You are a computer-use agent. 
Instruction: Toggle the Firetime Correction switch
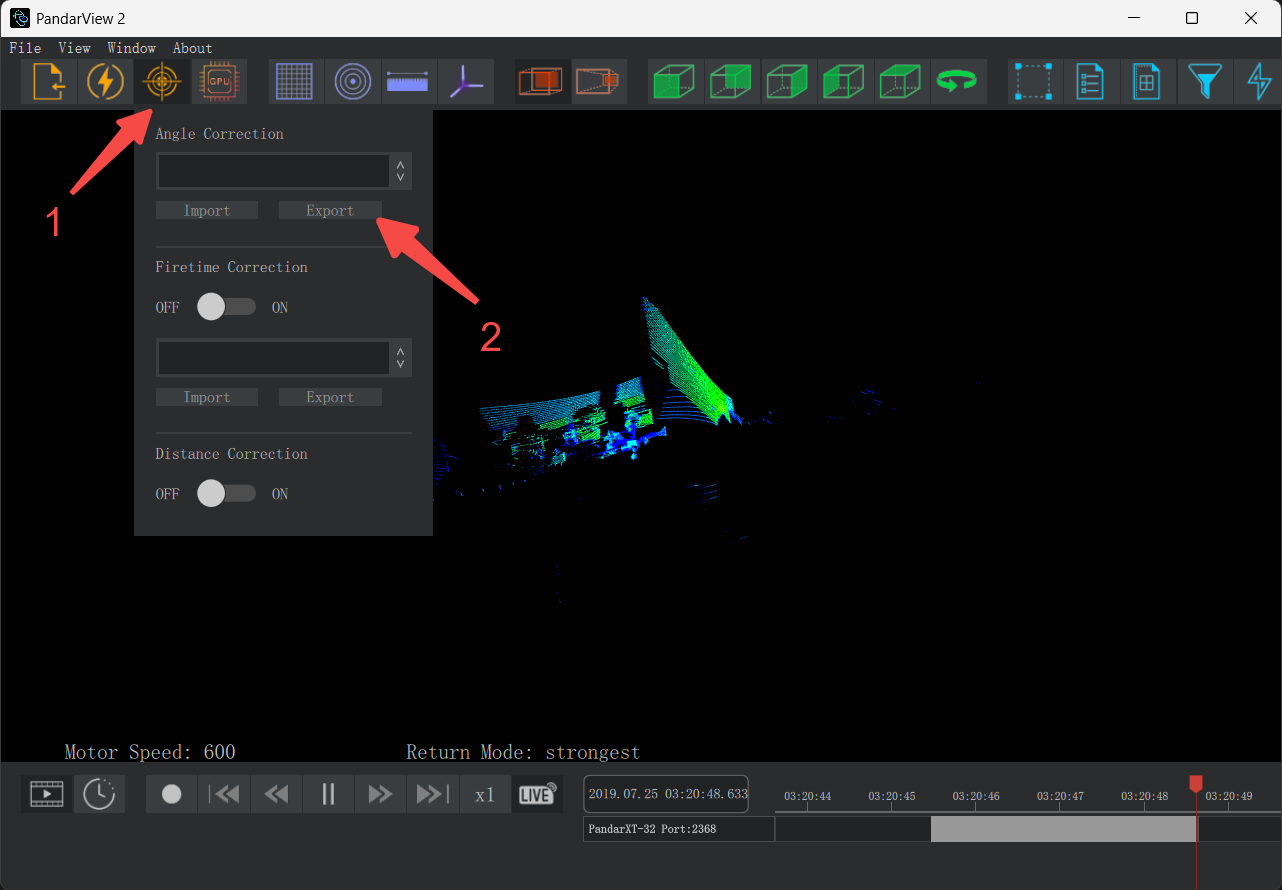pos(225,307)
